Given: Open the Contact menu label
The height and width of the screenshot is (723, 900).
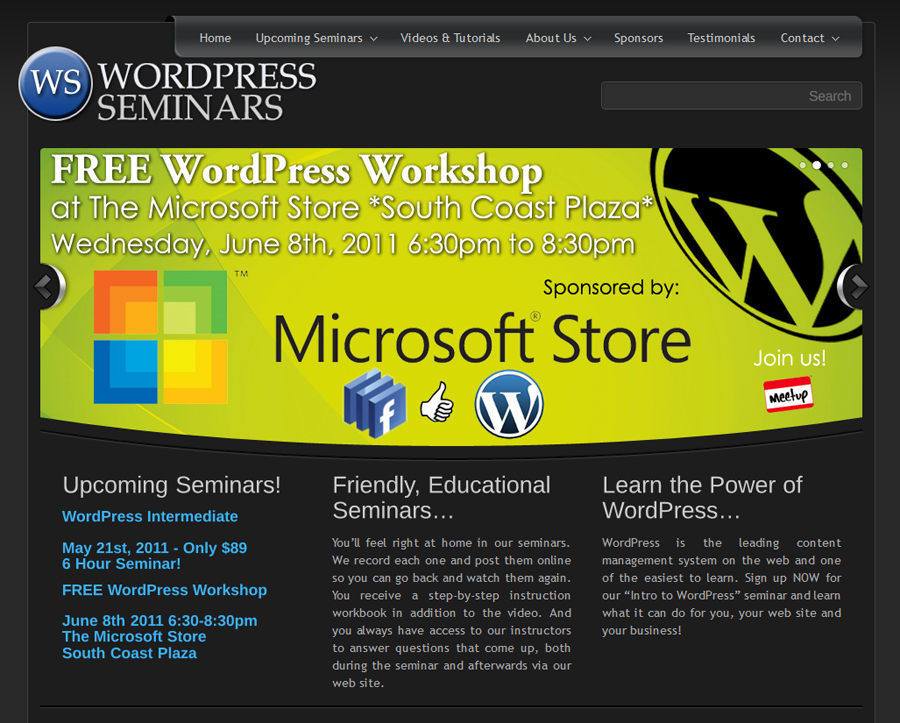Looking at the screenshot, I should [802, 38].
